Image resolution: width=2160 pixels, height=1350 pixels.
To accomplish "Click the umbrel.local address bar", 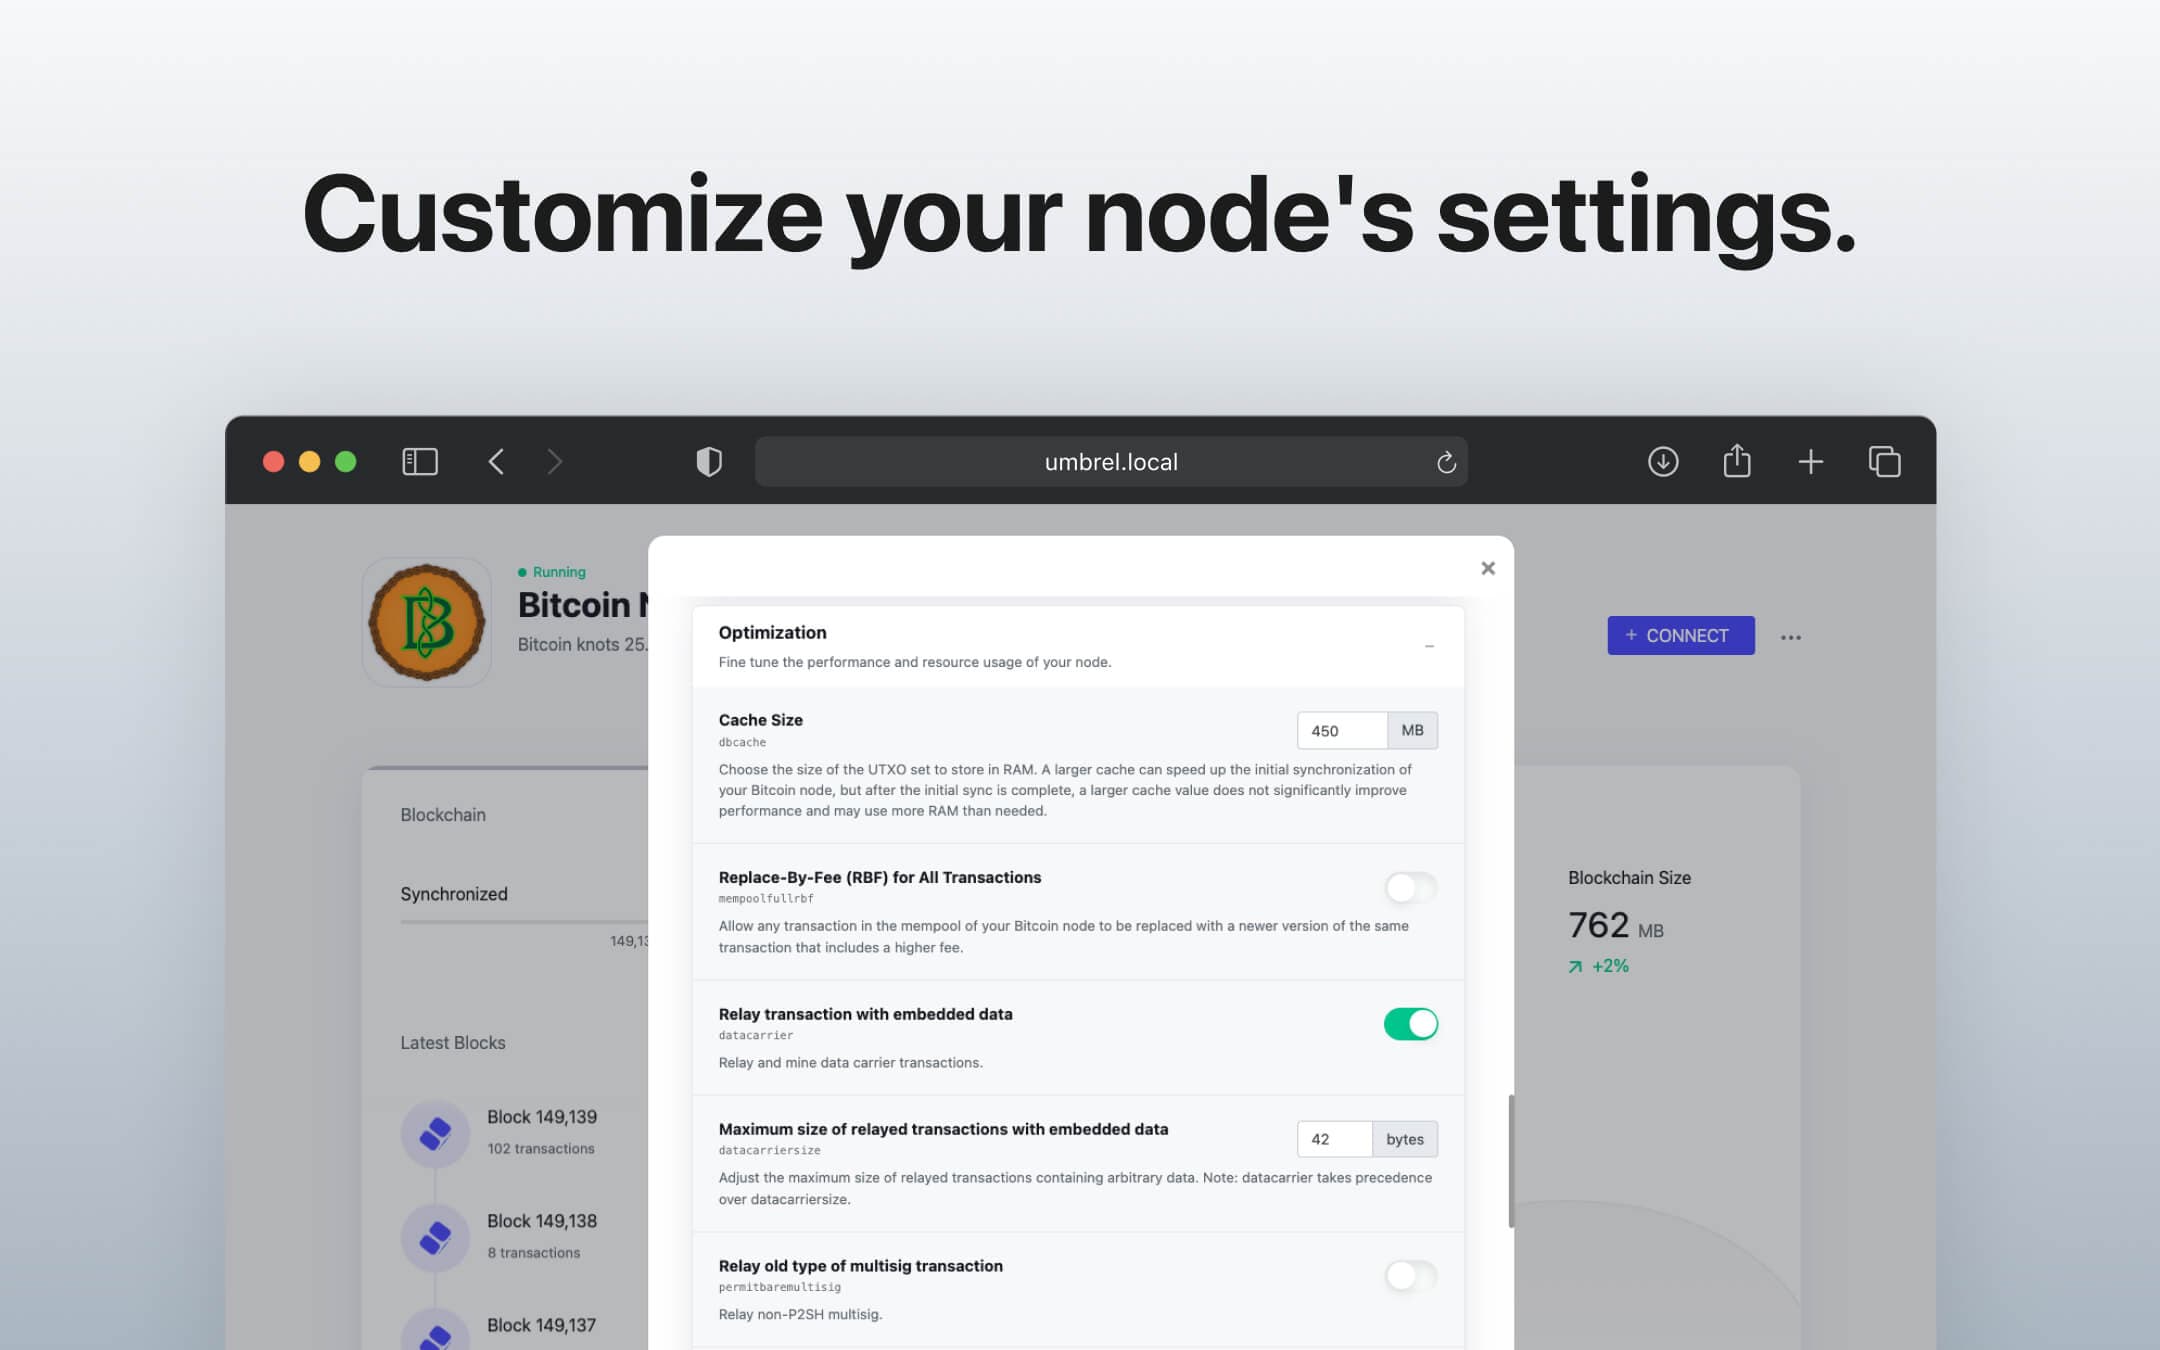I will click(1110, 462).
